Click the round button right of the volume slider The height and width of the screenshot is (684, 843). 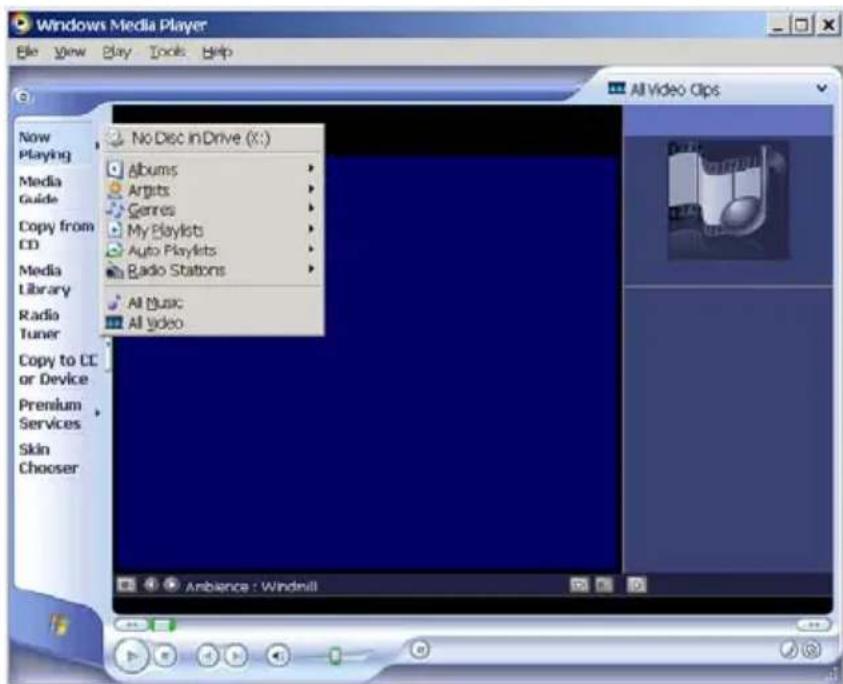pyautogui.click(x=420, y=650)
